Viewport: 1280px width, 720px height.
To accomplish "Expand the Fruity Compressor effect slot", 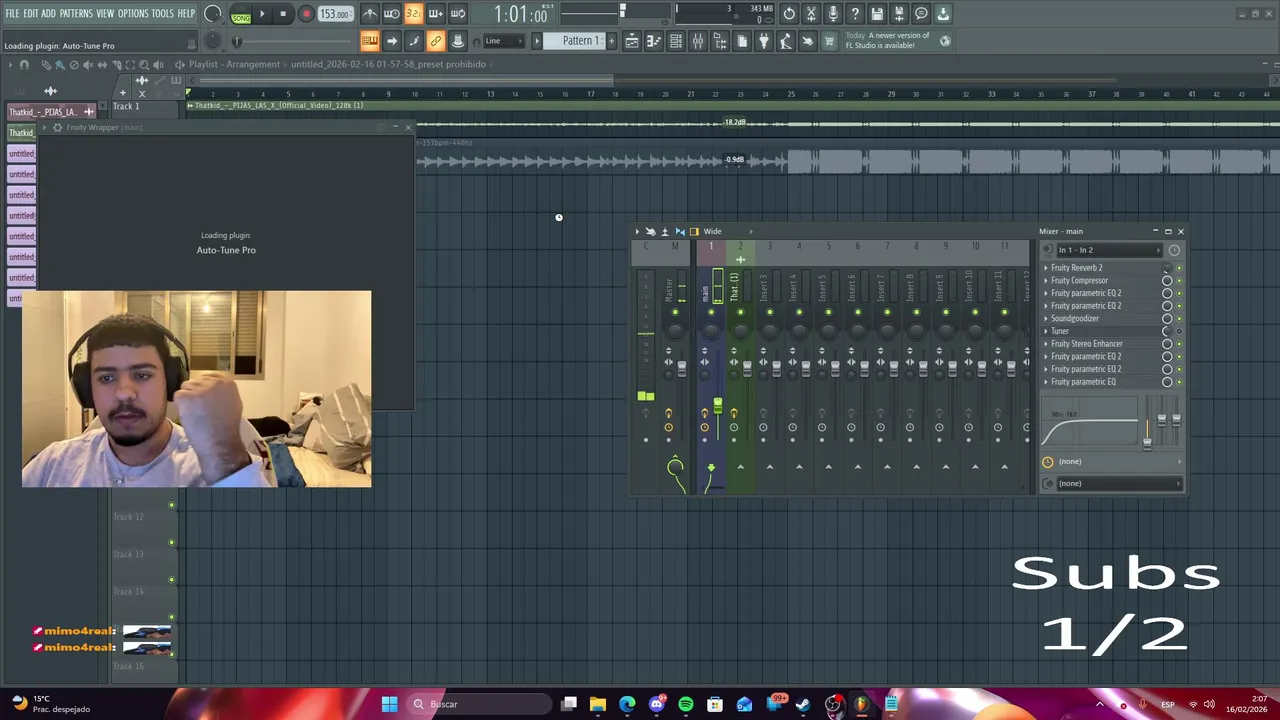I will coord(1046,280).
